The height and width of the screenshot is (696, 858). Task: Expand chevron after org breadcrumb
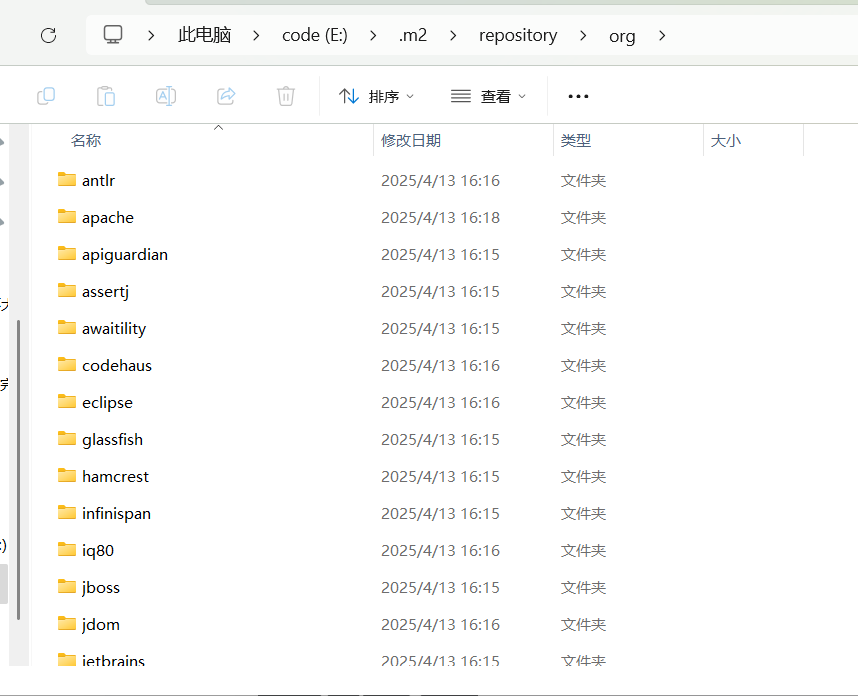(x=662, y=36)
